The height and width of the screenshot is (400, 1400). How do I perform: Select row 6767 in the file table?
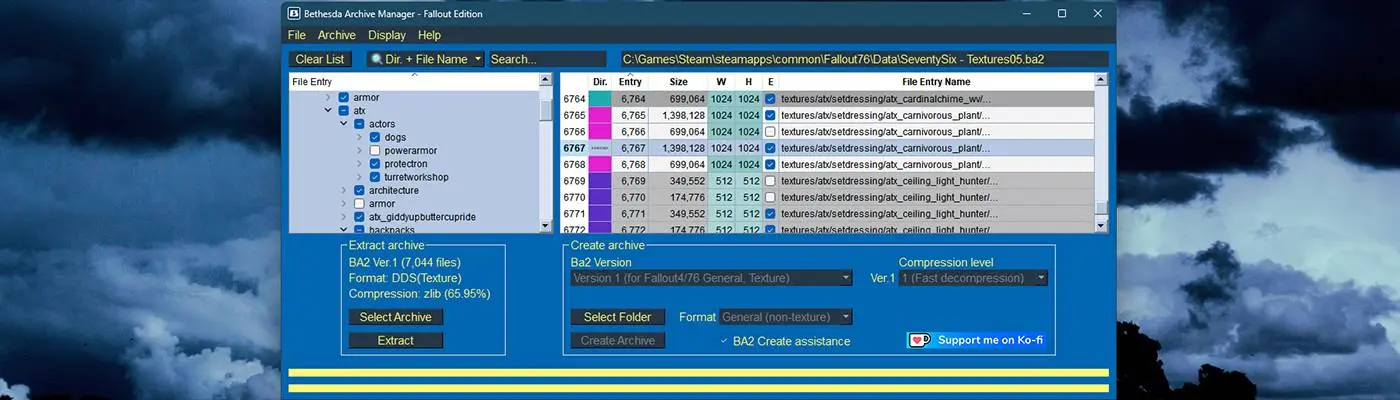pos(827,148)
